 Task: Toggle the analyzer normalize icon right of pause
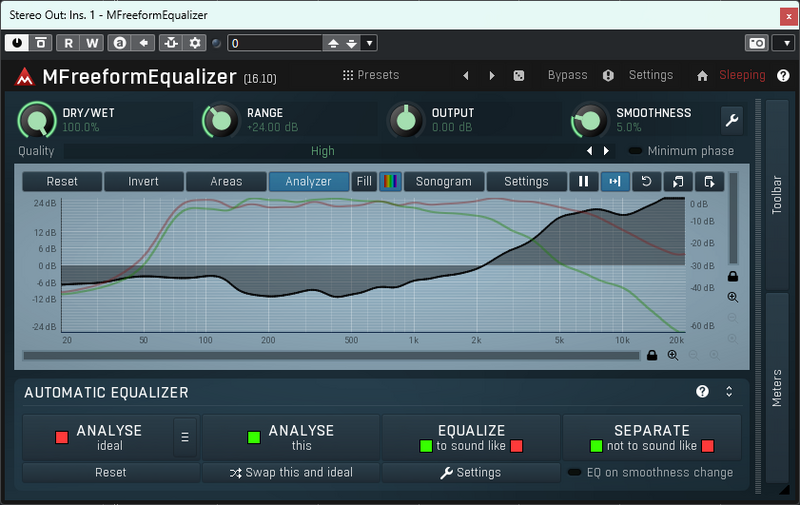click(x=615, y=182)
